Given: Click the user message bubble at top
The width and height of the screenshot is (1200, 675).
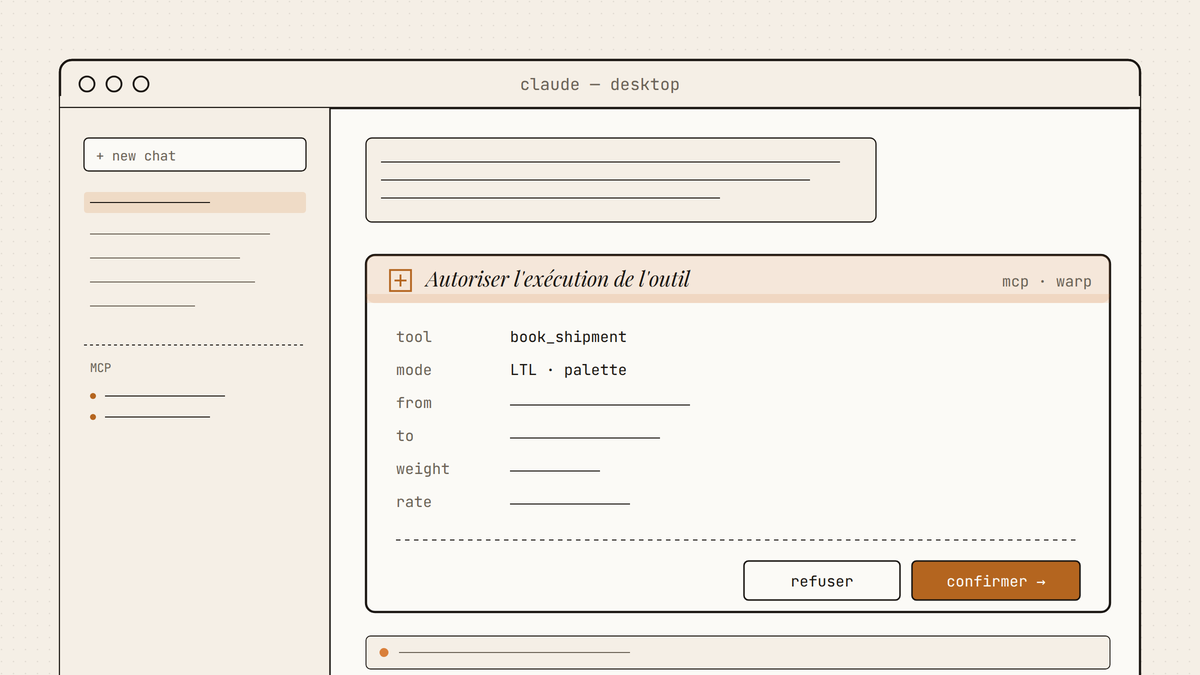Looking at the screenshot, I should [621, 180].
